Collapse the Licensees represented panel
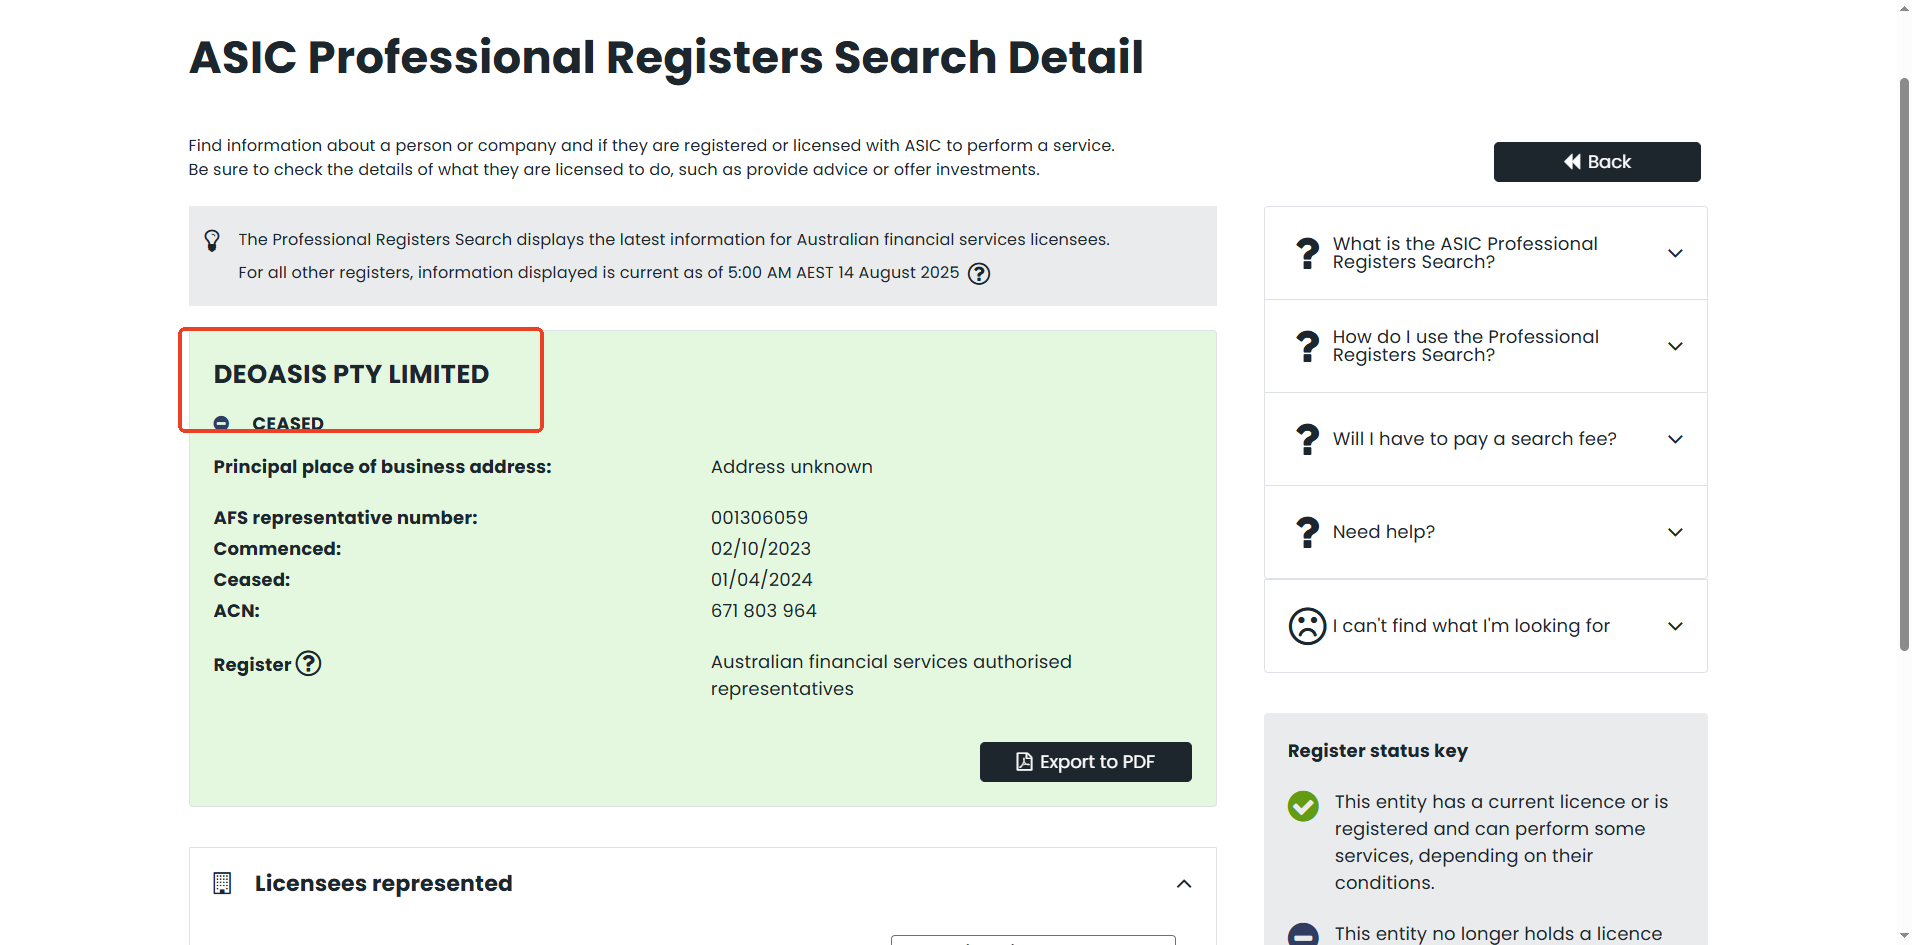Viewport: 1912px width, 945px height. 1184,884
